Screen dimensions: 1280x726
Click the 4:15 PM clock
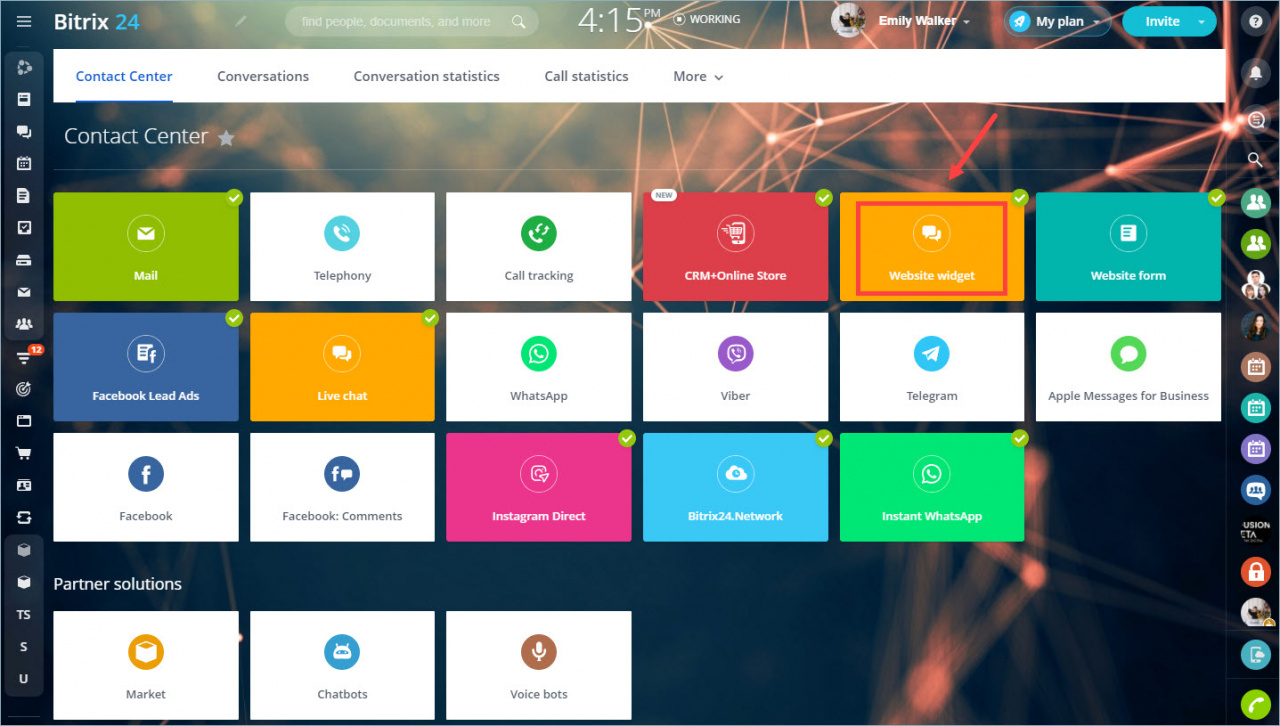coord(619,20)
